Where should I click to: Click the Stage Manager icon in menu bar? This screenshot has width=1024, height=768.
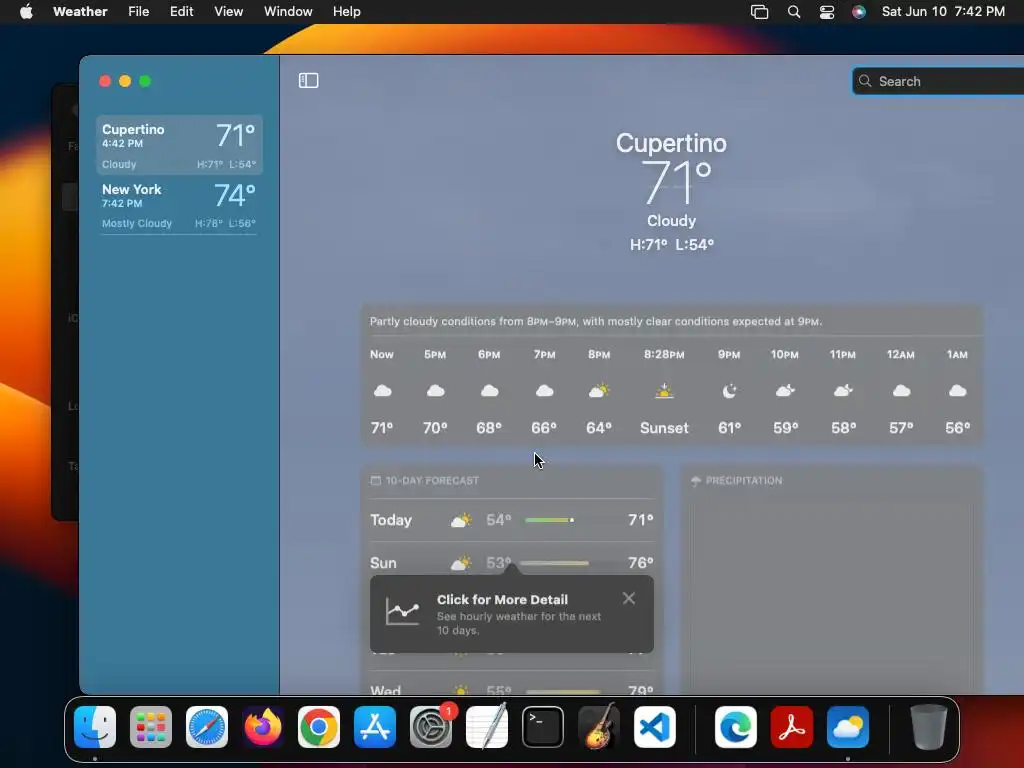[x=760, y=12]
